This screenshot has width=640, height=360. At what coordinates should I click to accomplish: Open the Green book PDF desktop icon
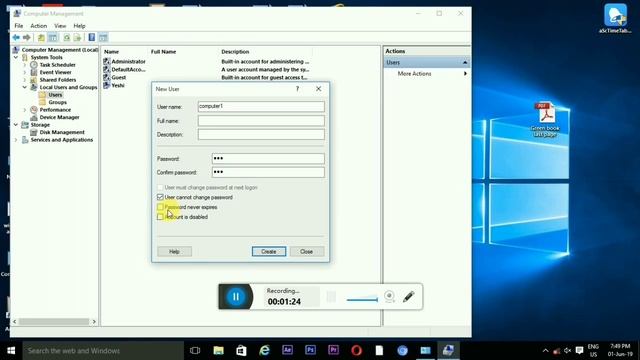pyautogui.click(x=546, y=119)
